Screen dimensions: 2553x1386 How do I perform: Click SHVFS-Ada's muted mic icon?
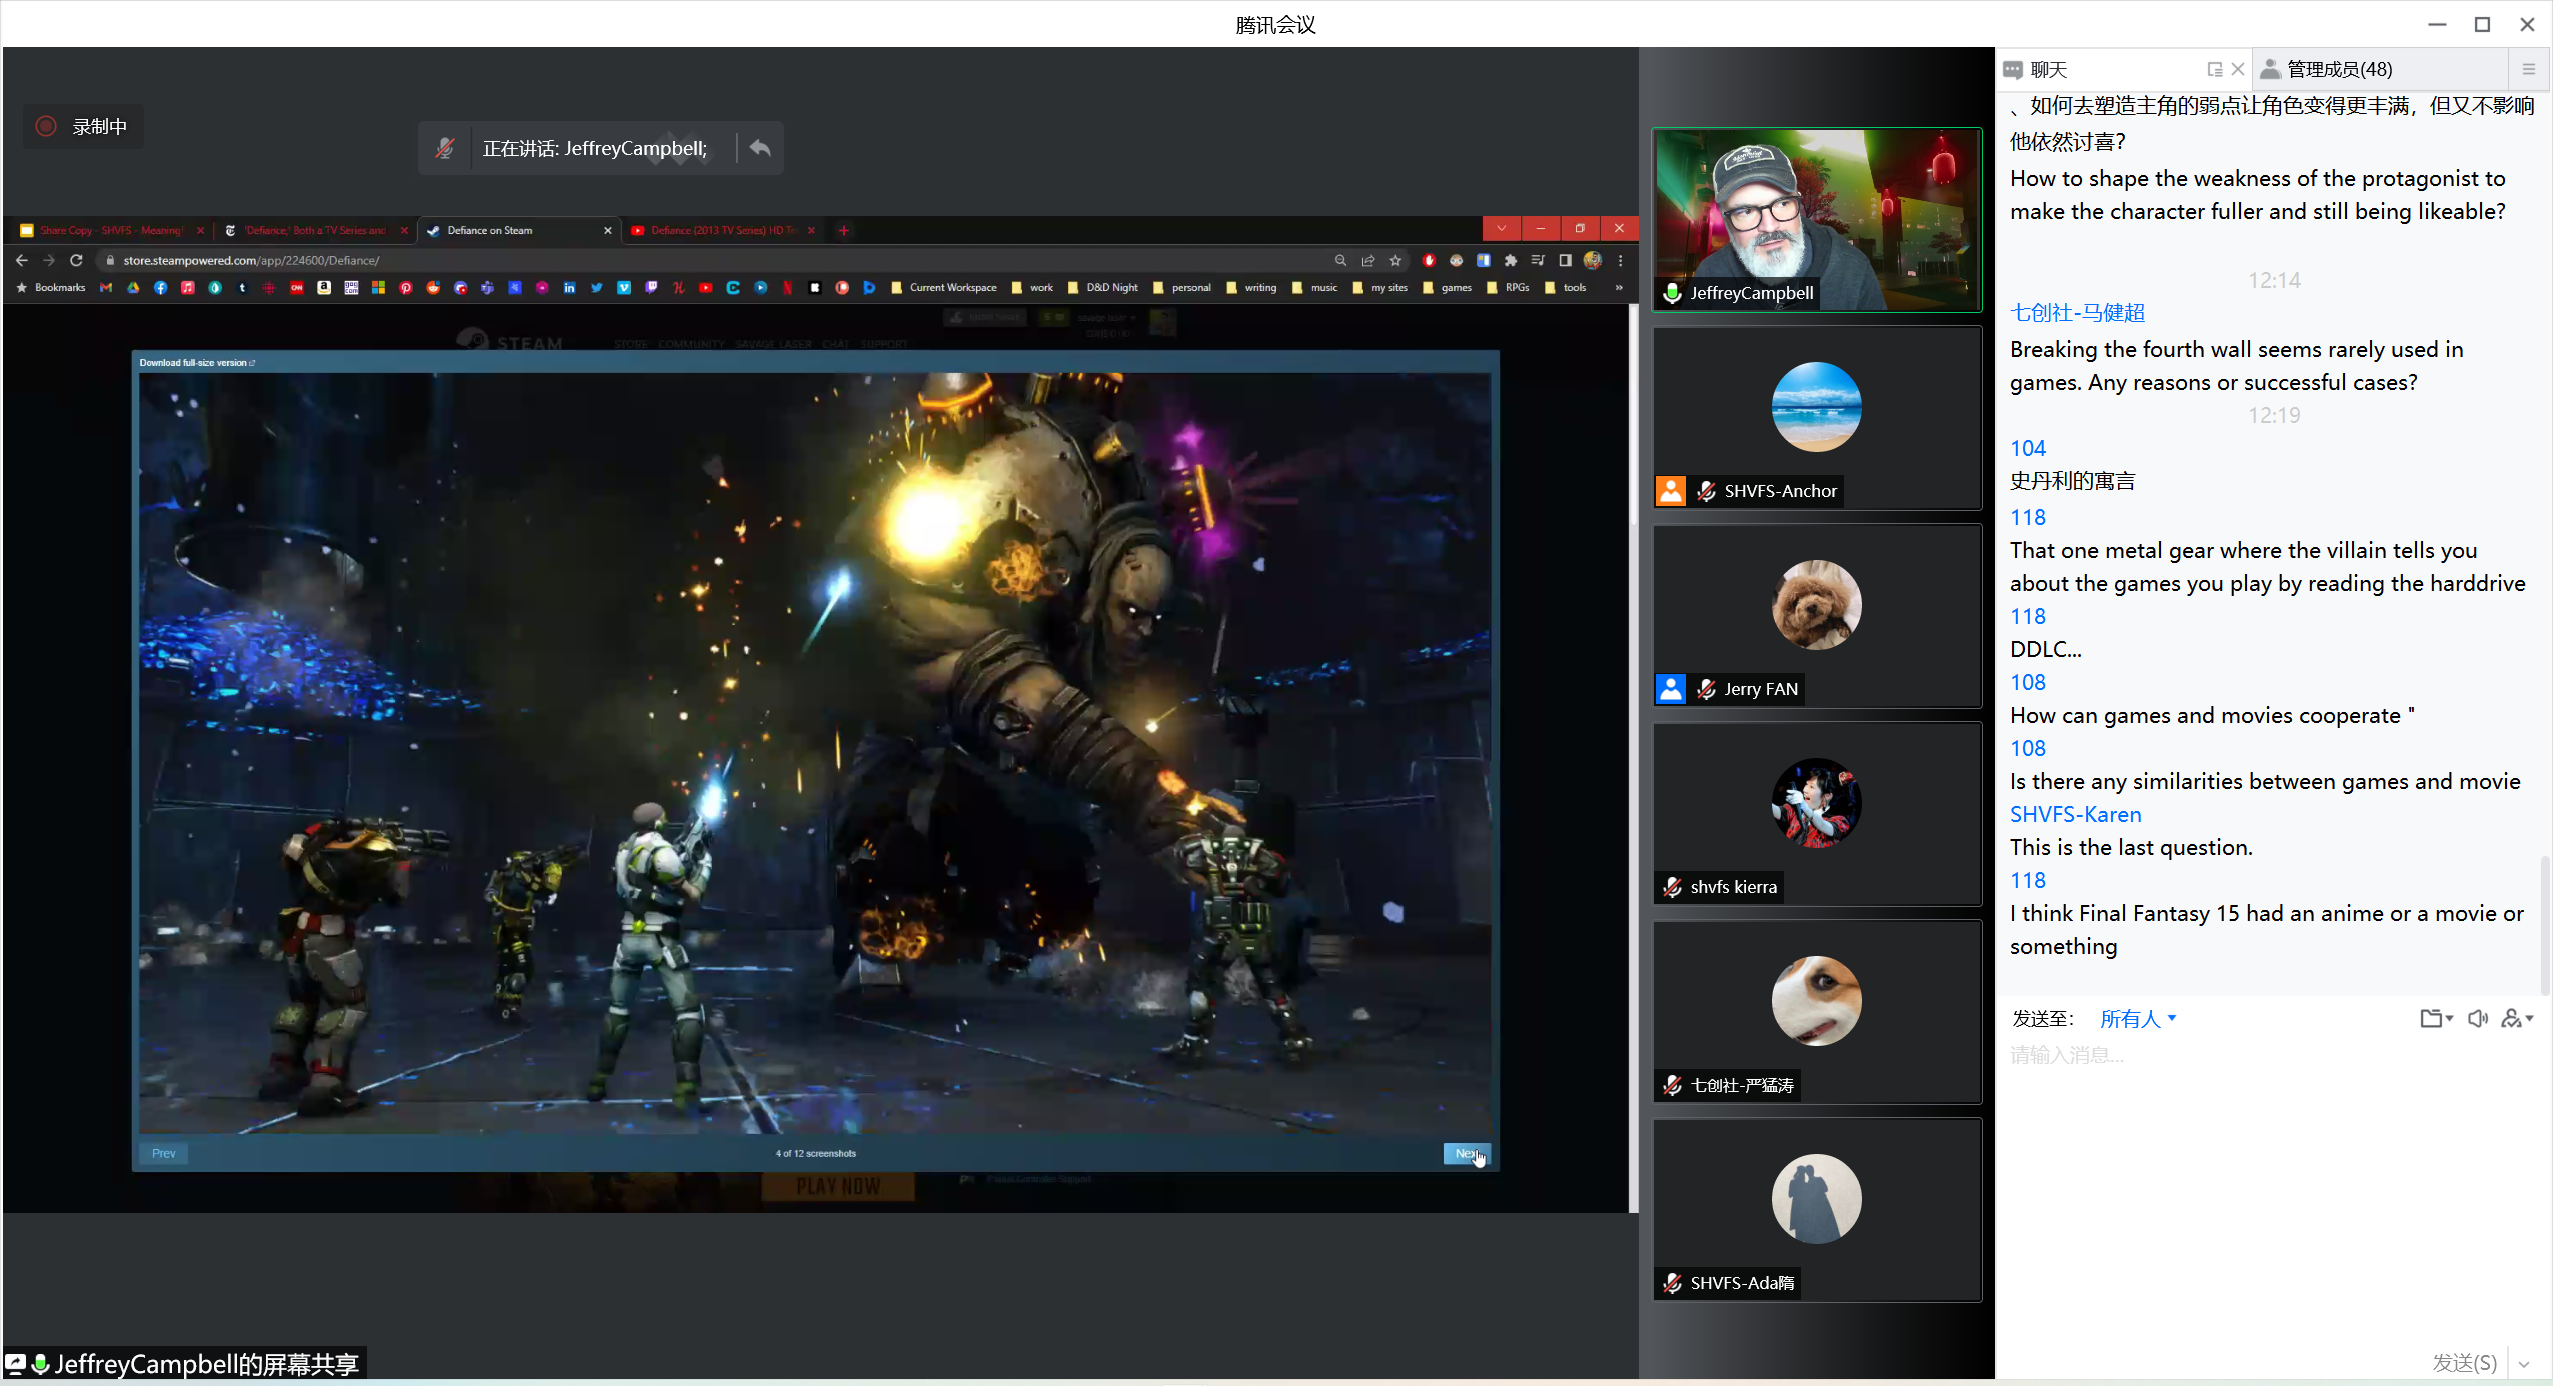point(1673,1283)
